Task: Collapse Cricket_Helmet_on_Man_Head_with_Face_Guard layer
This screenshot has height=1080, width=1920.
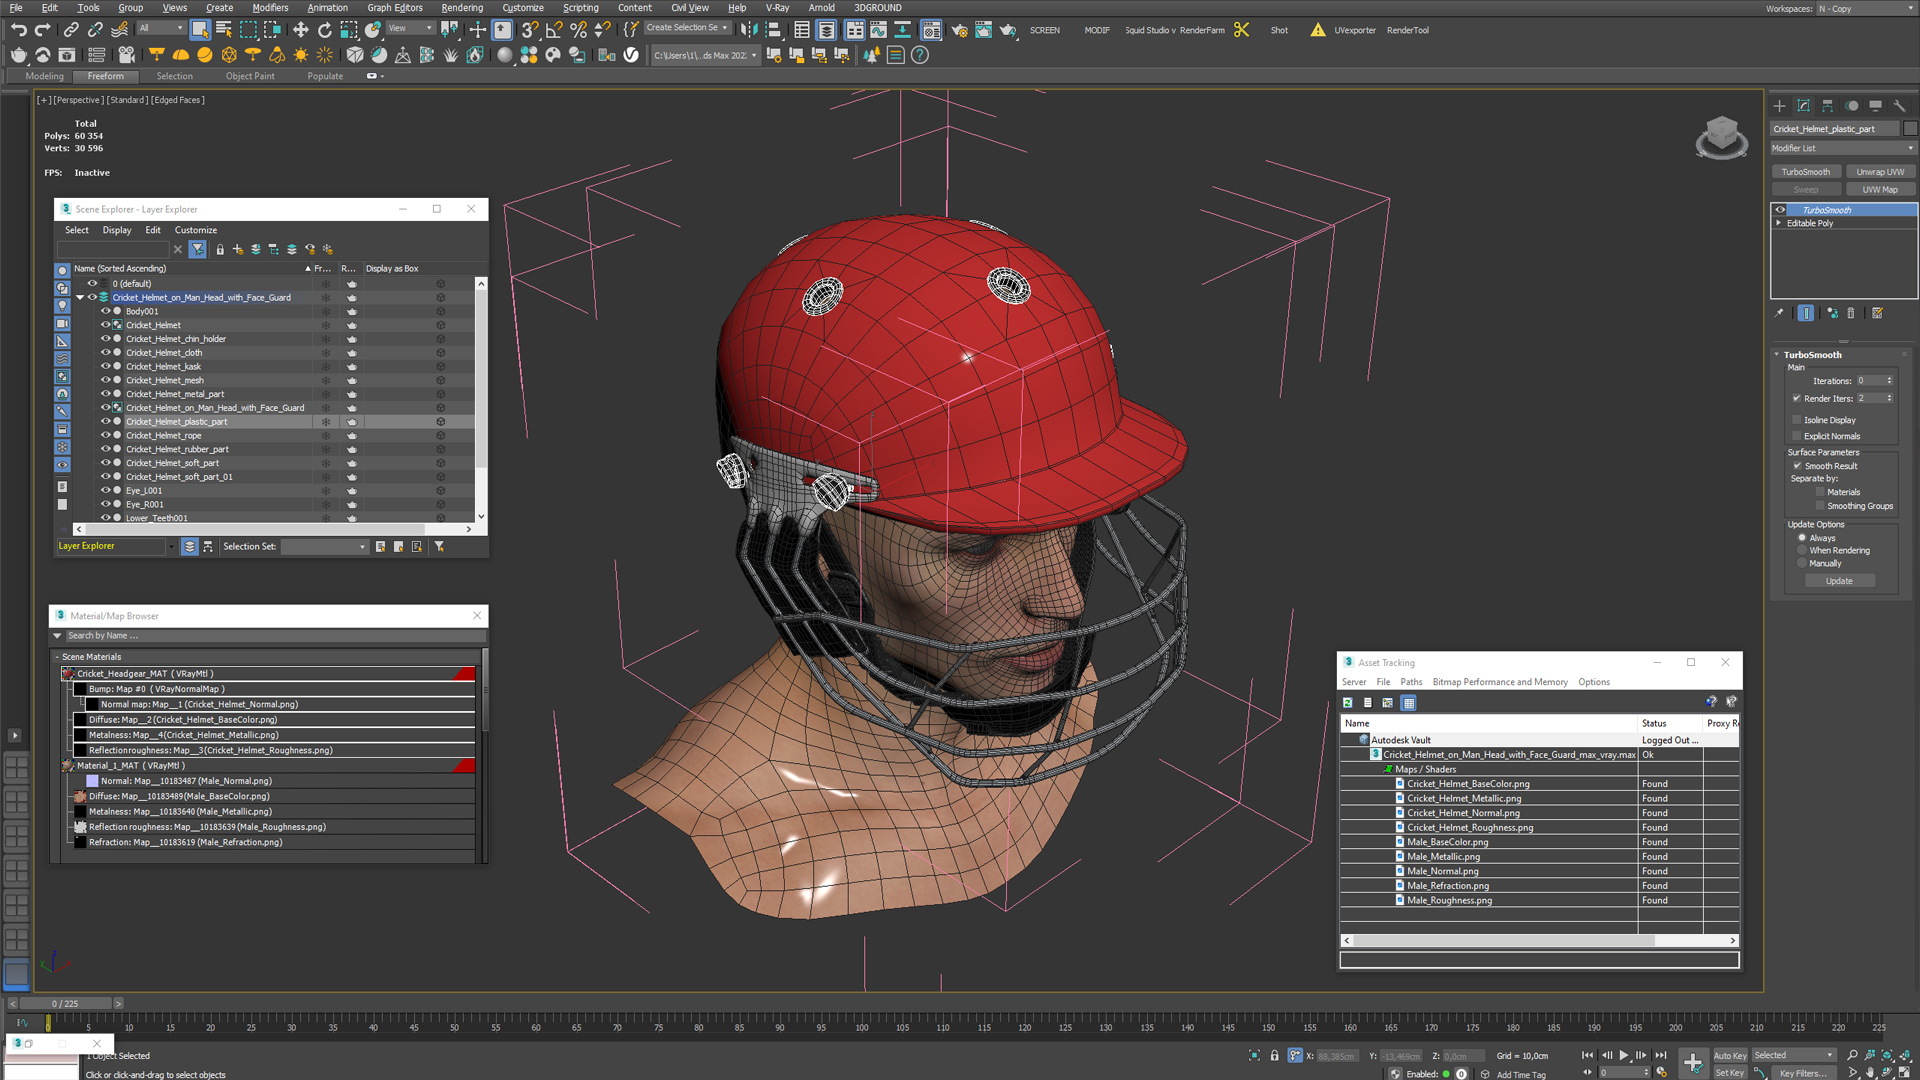Action: click(80, 297)
